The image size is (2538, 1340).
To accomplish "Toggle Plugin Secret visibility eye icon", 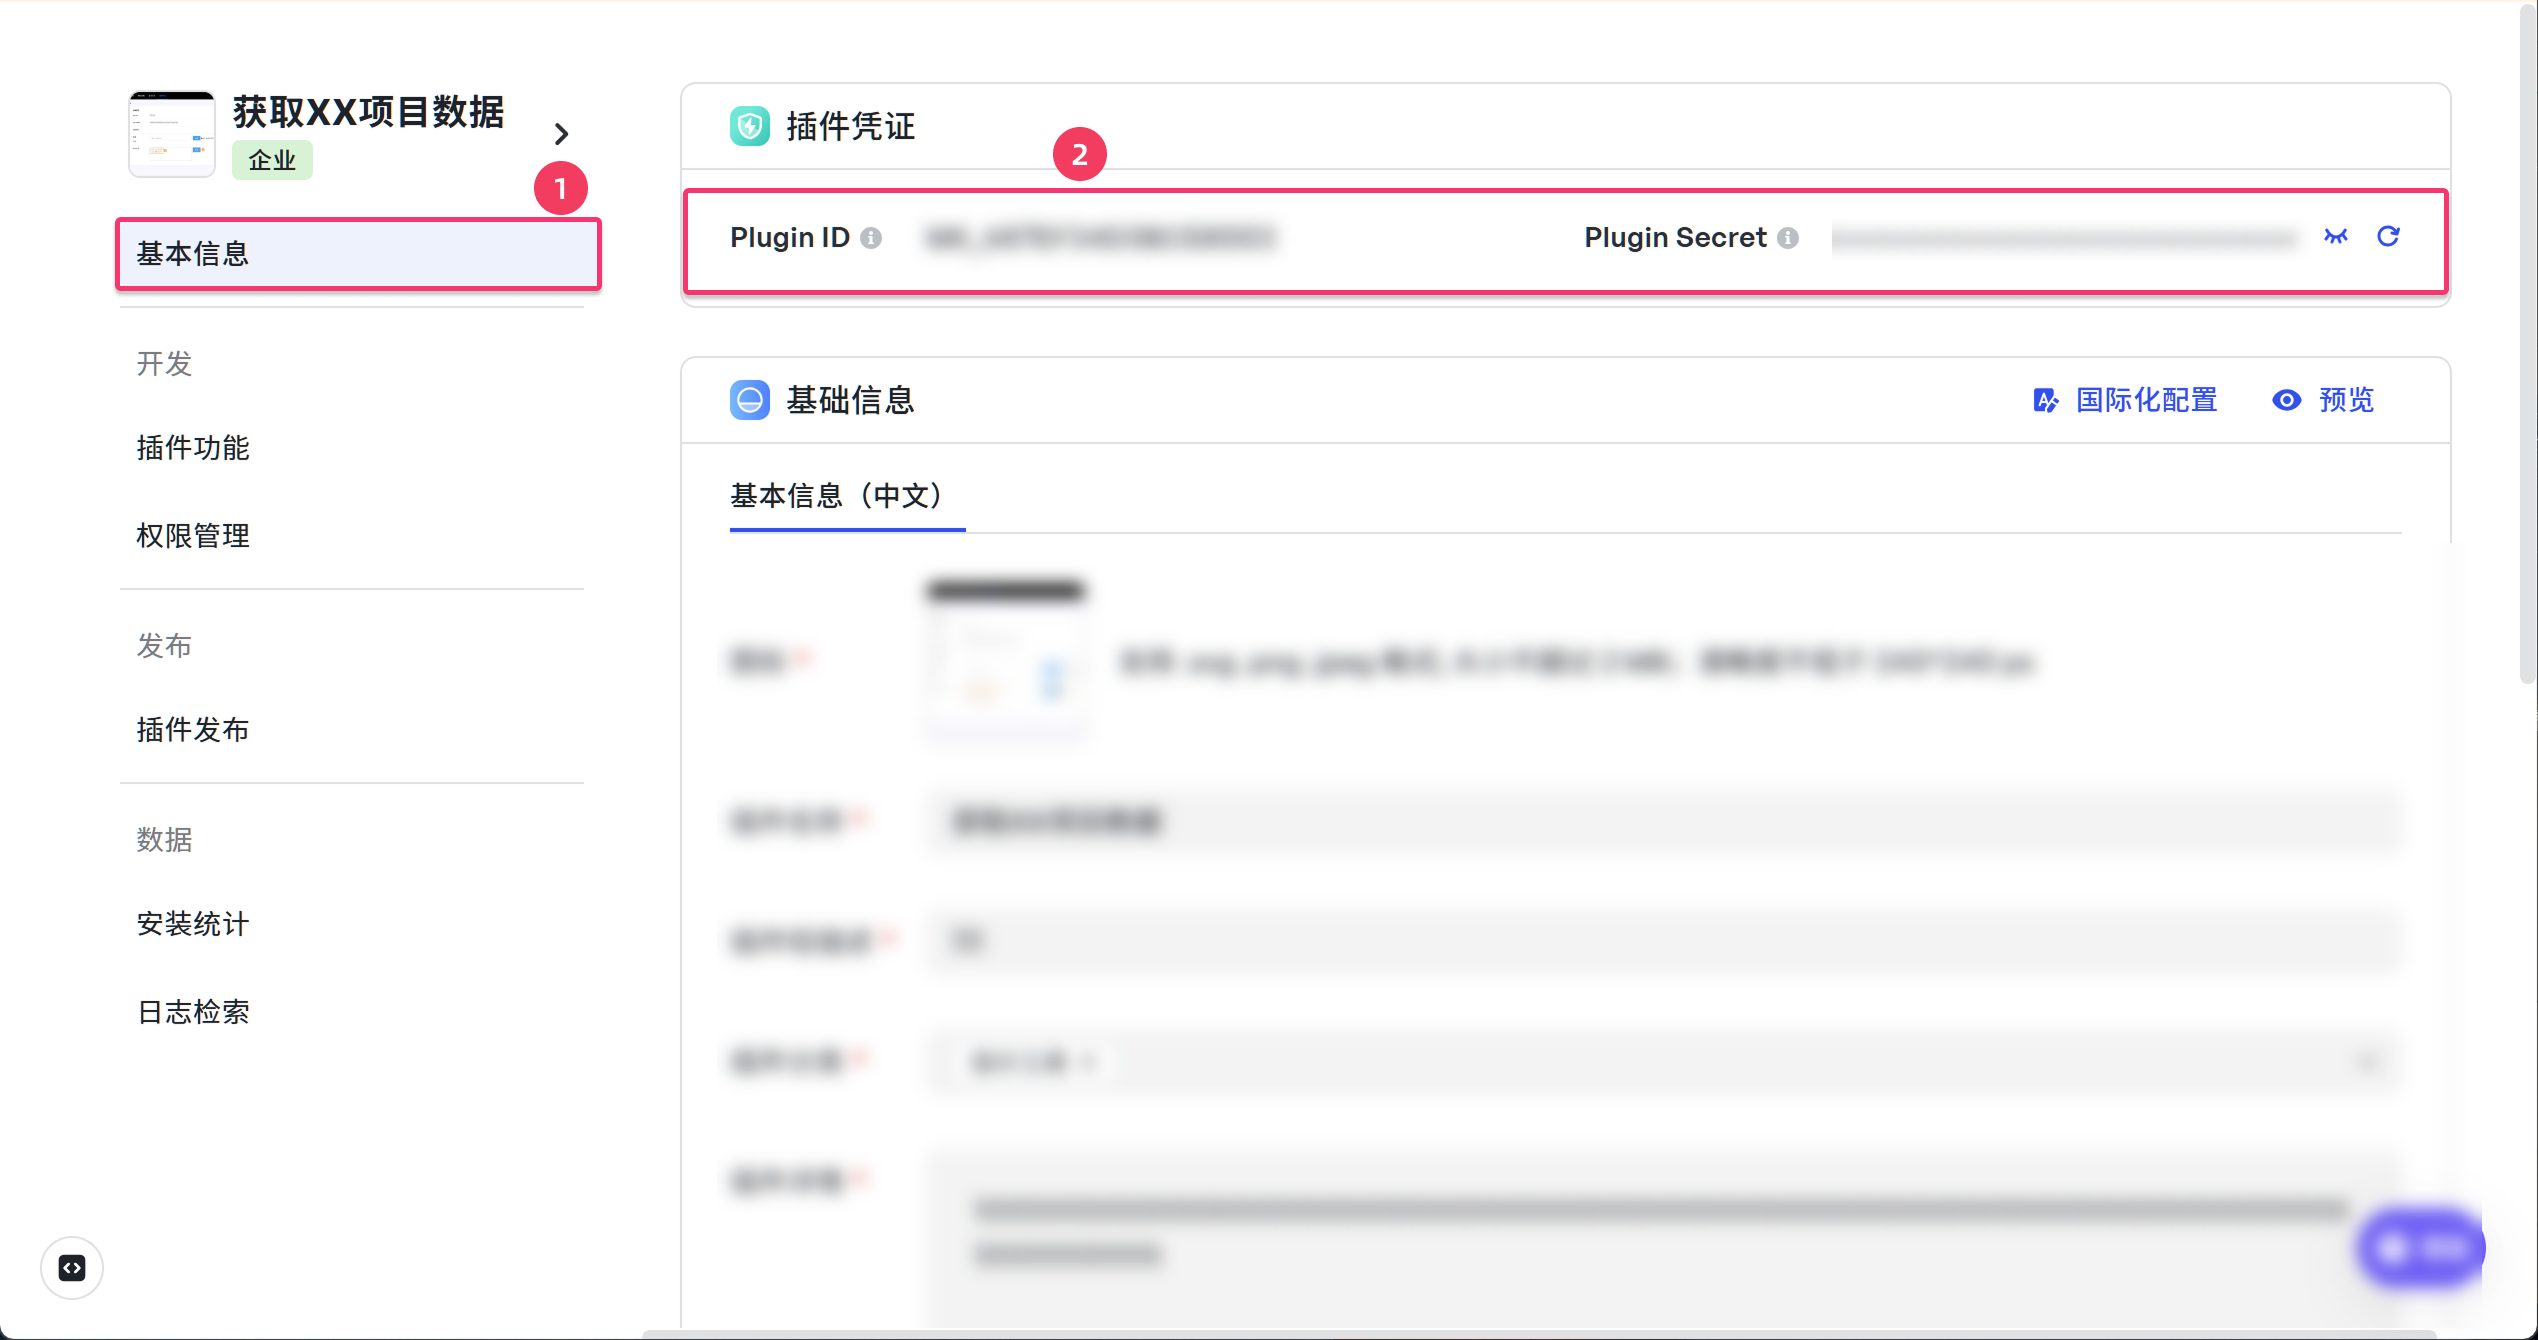I will point(2335,237).
